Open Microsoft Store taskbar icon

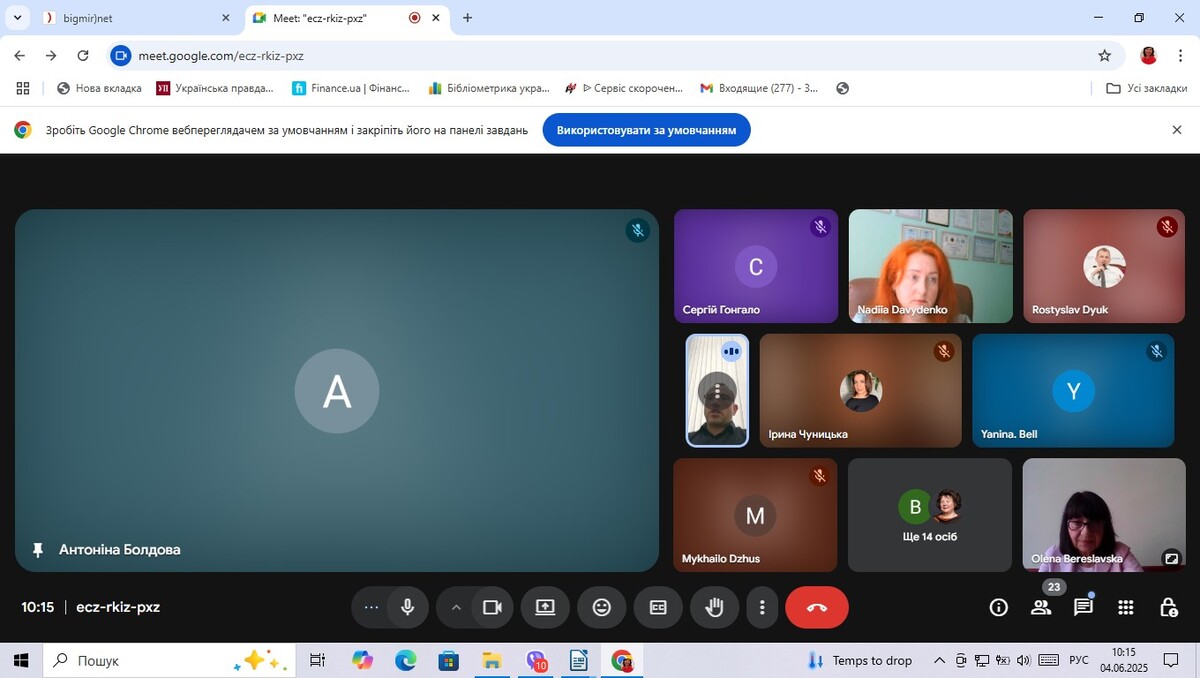tap(448, 660)
